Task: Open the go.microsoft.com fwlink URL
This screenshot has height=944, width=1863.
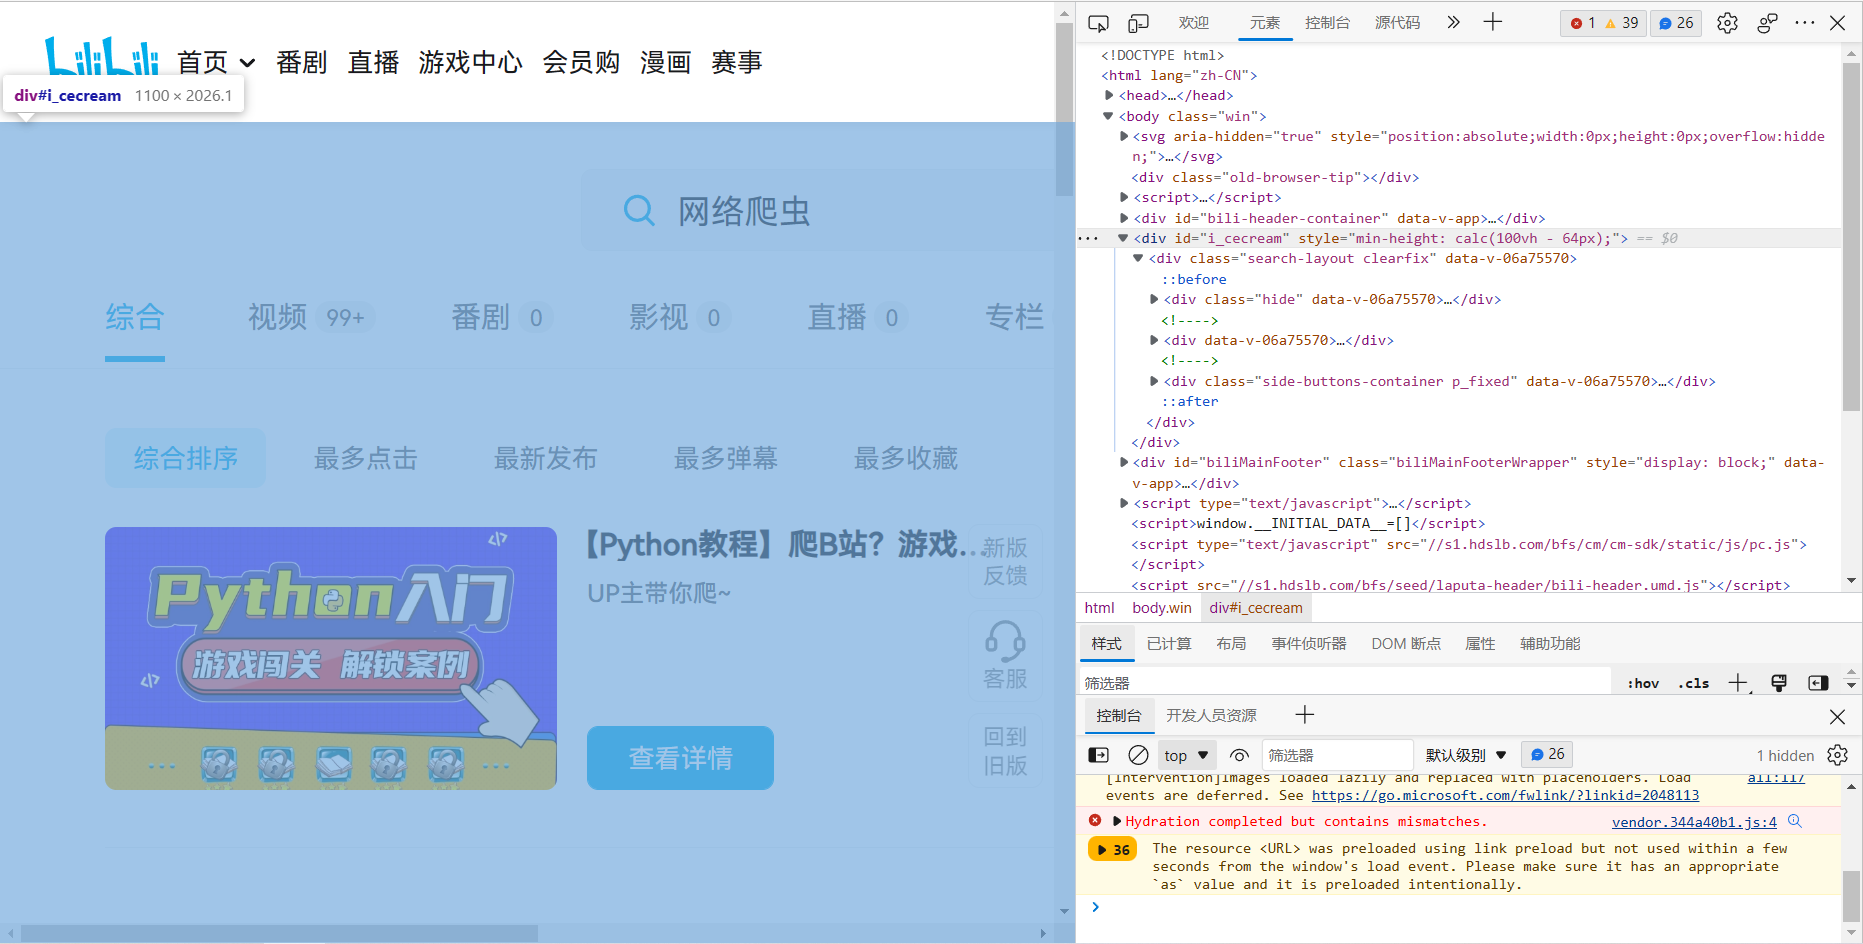Action: (1505, 796)
